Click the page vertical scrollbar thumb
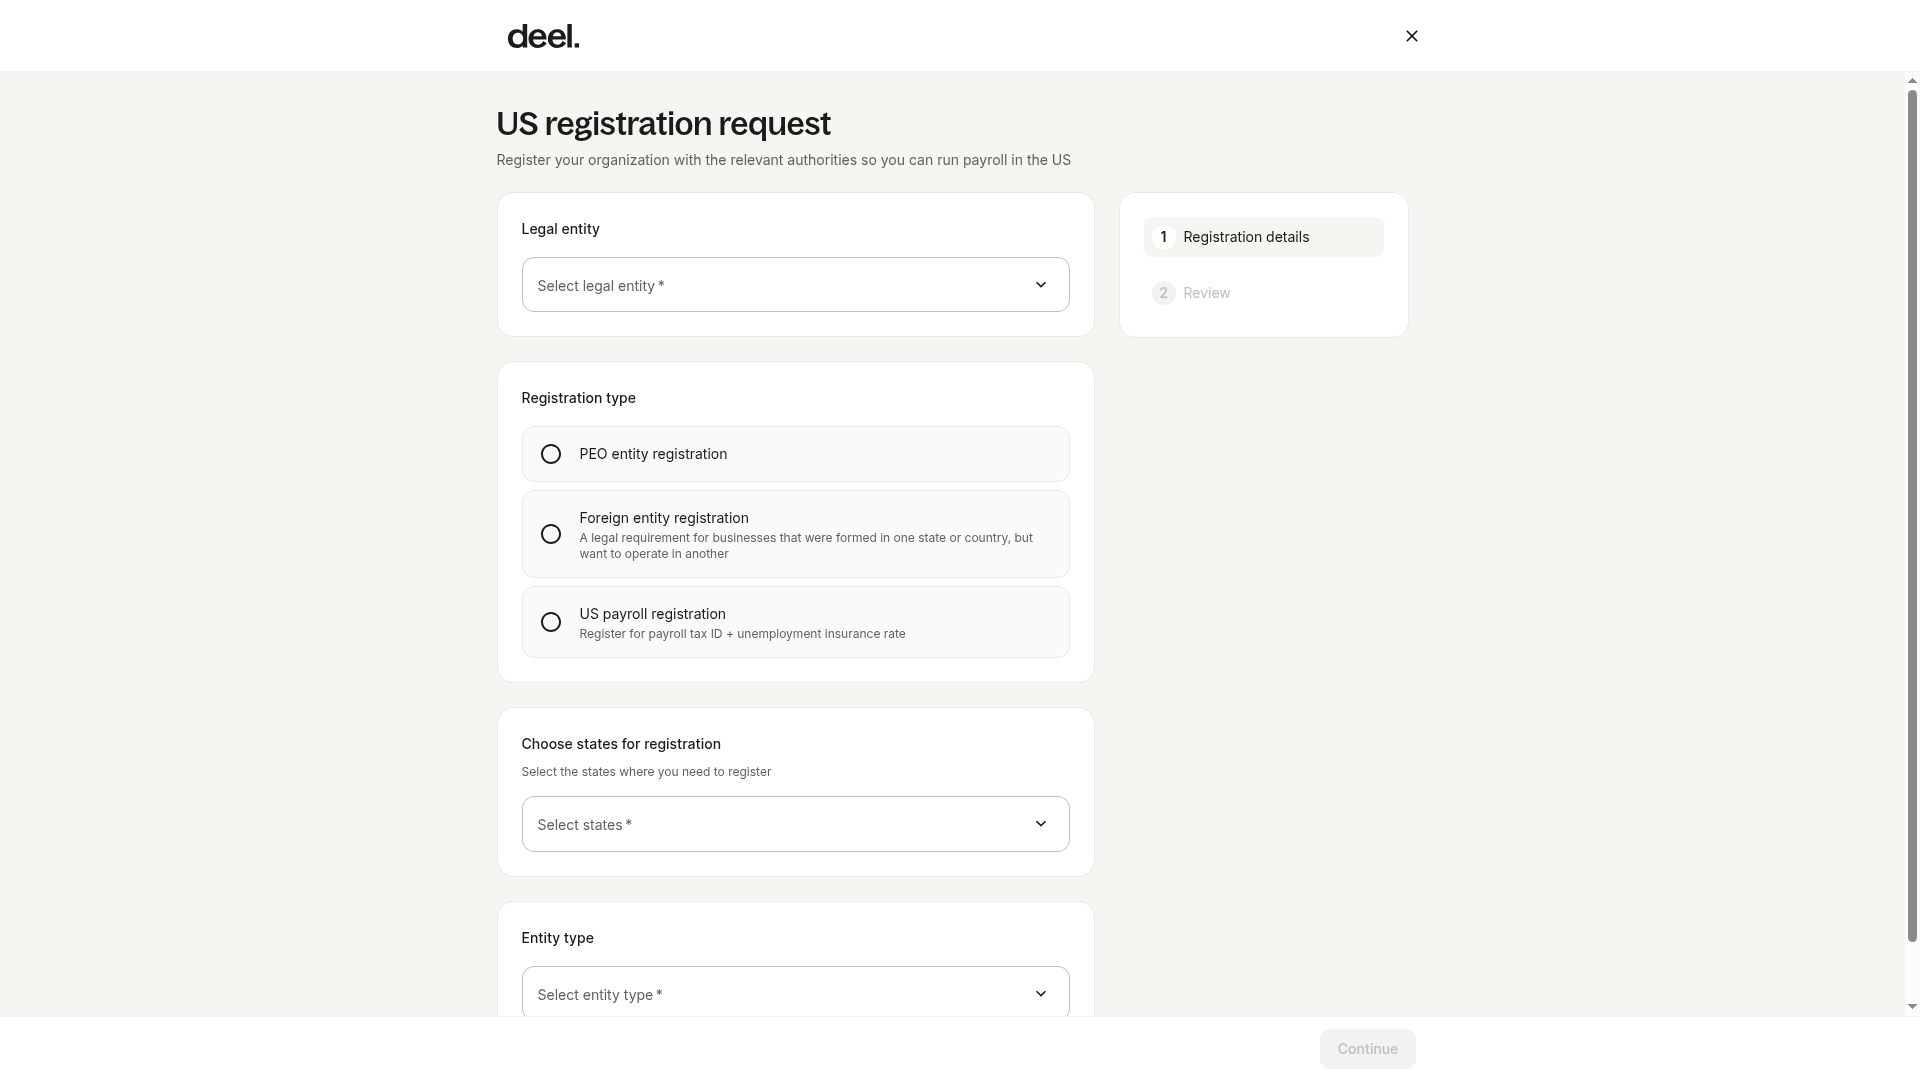 click(1912, 516)
